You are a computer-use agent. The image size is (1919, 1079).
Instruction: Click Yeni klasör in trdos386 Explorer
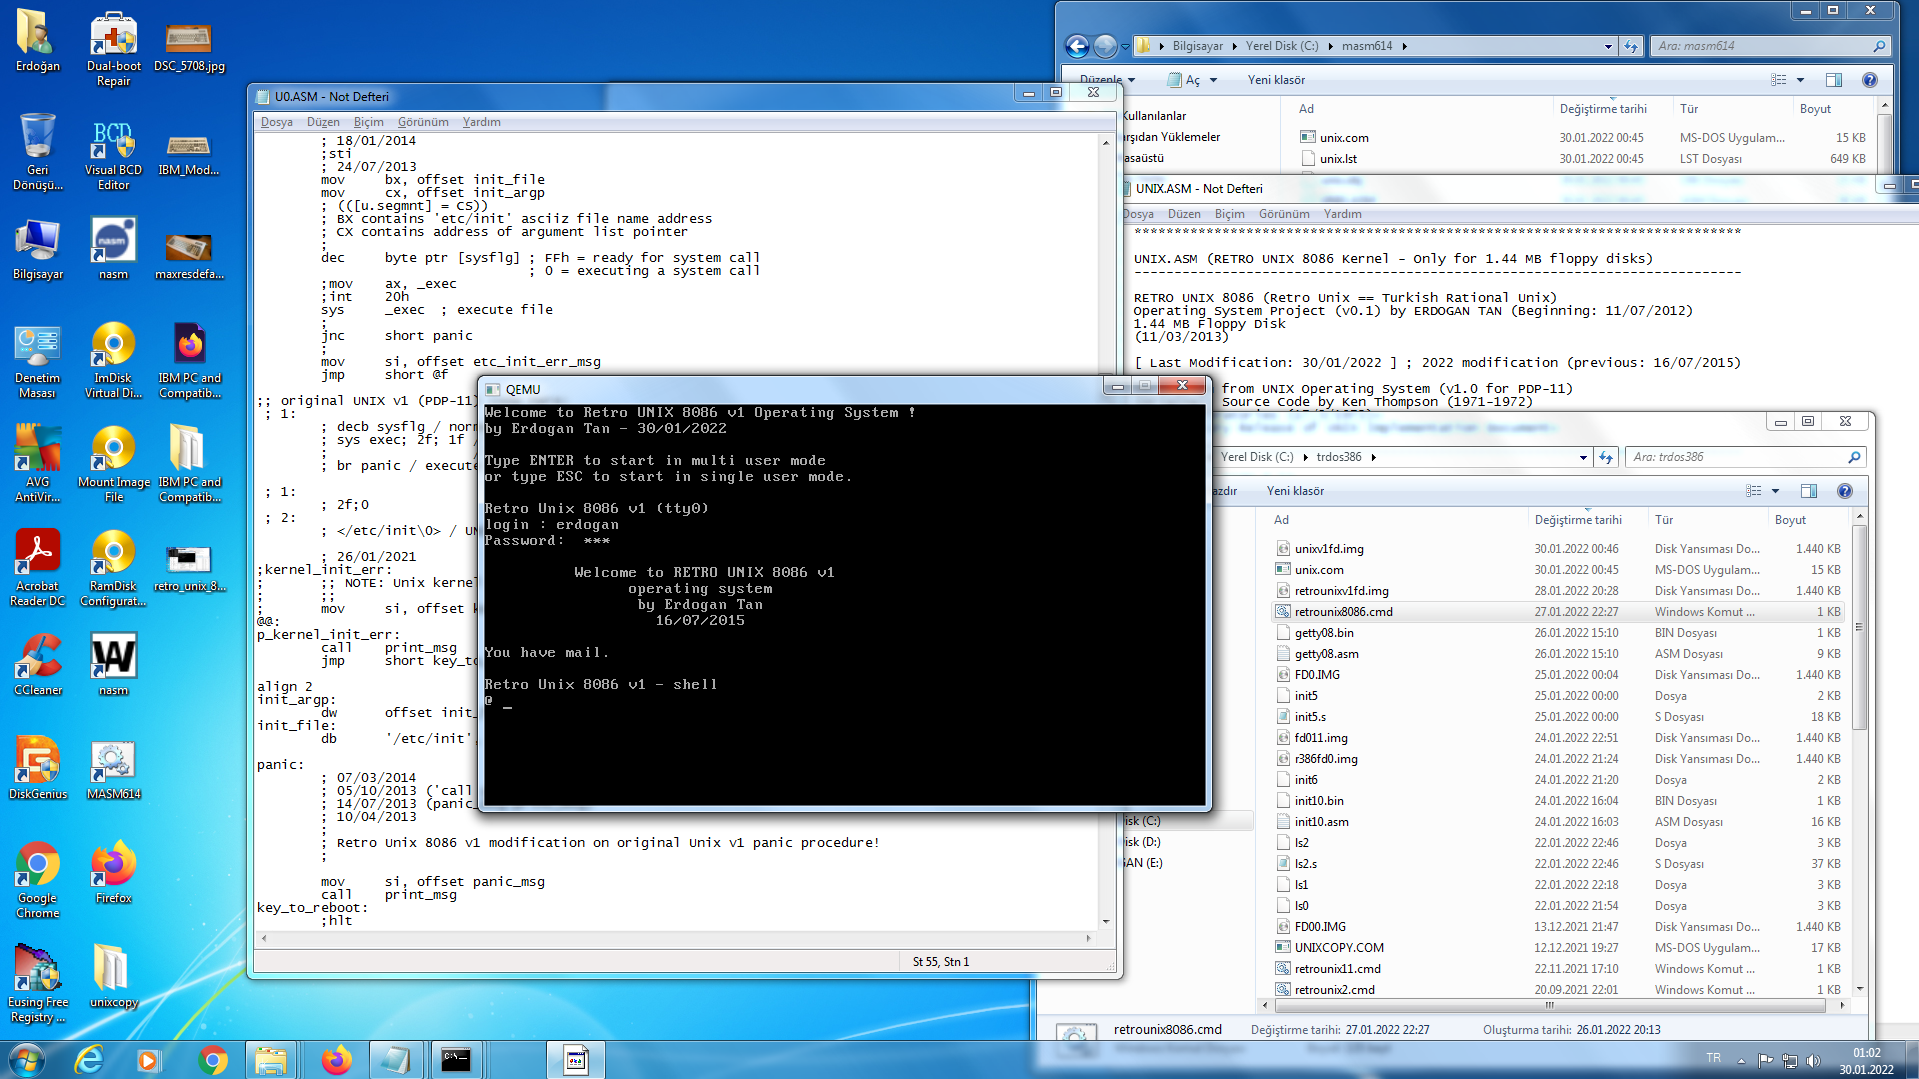pyautogui.click(x=1295, y=491)
